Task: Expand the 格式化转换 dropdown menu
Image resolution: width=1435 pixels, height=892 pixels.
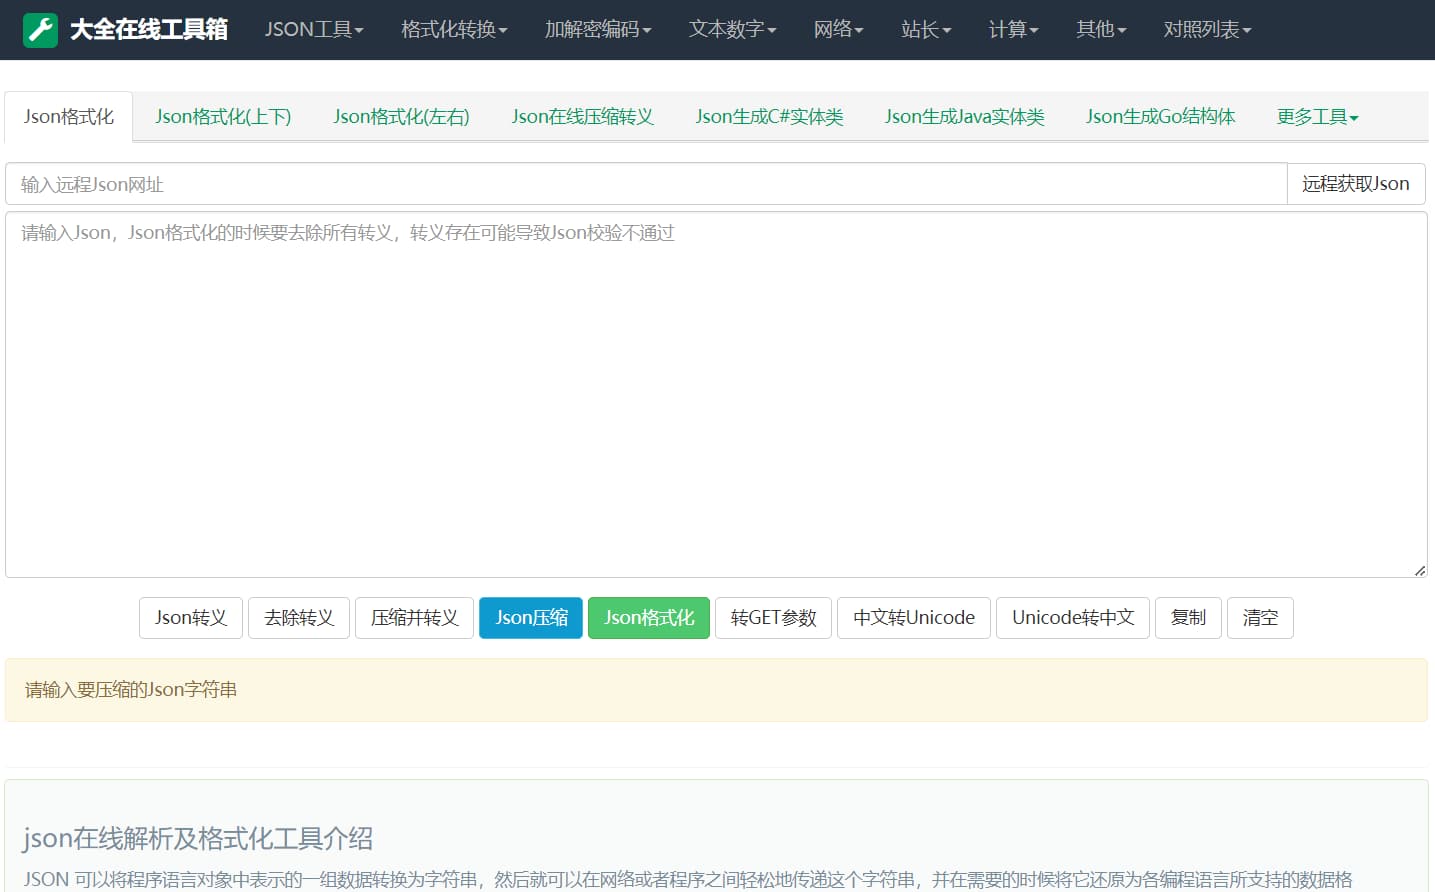Action: pos(454,30)
